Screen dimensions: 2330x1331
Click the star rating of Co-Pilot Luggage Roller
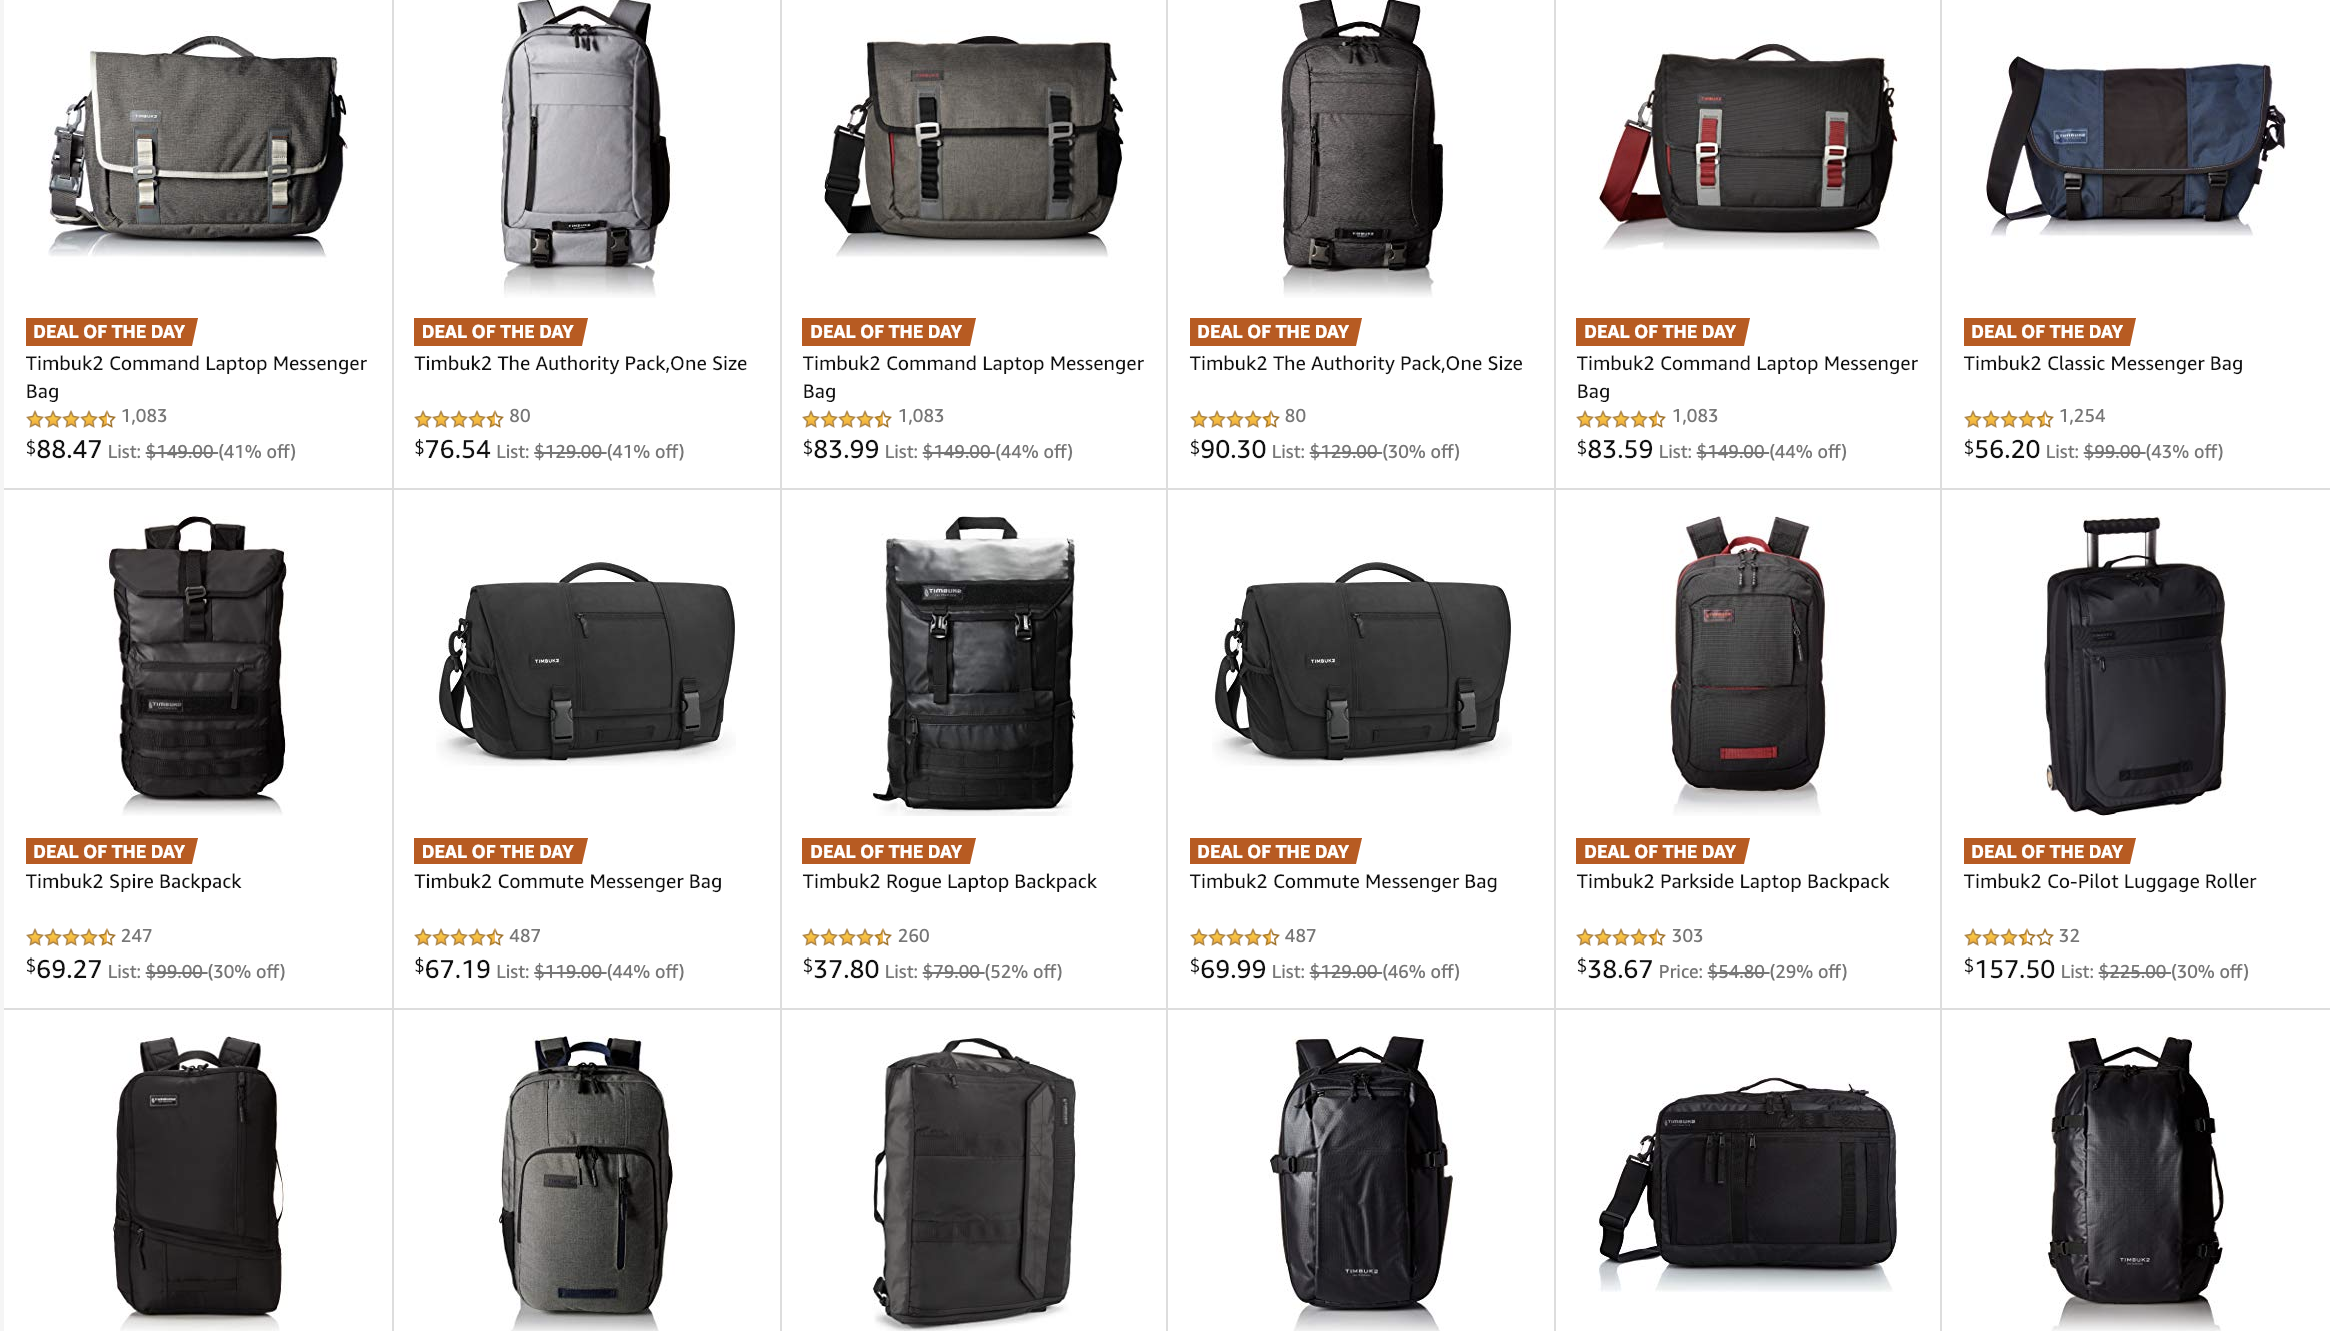pos(2008,937)
